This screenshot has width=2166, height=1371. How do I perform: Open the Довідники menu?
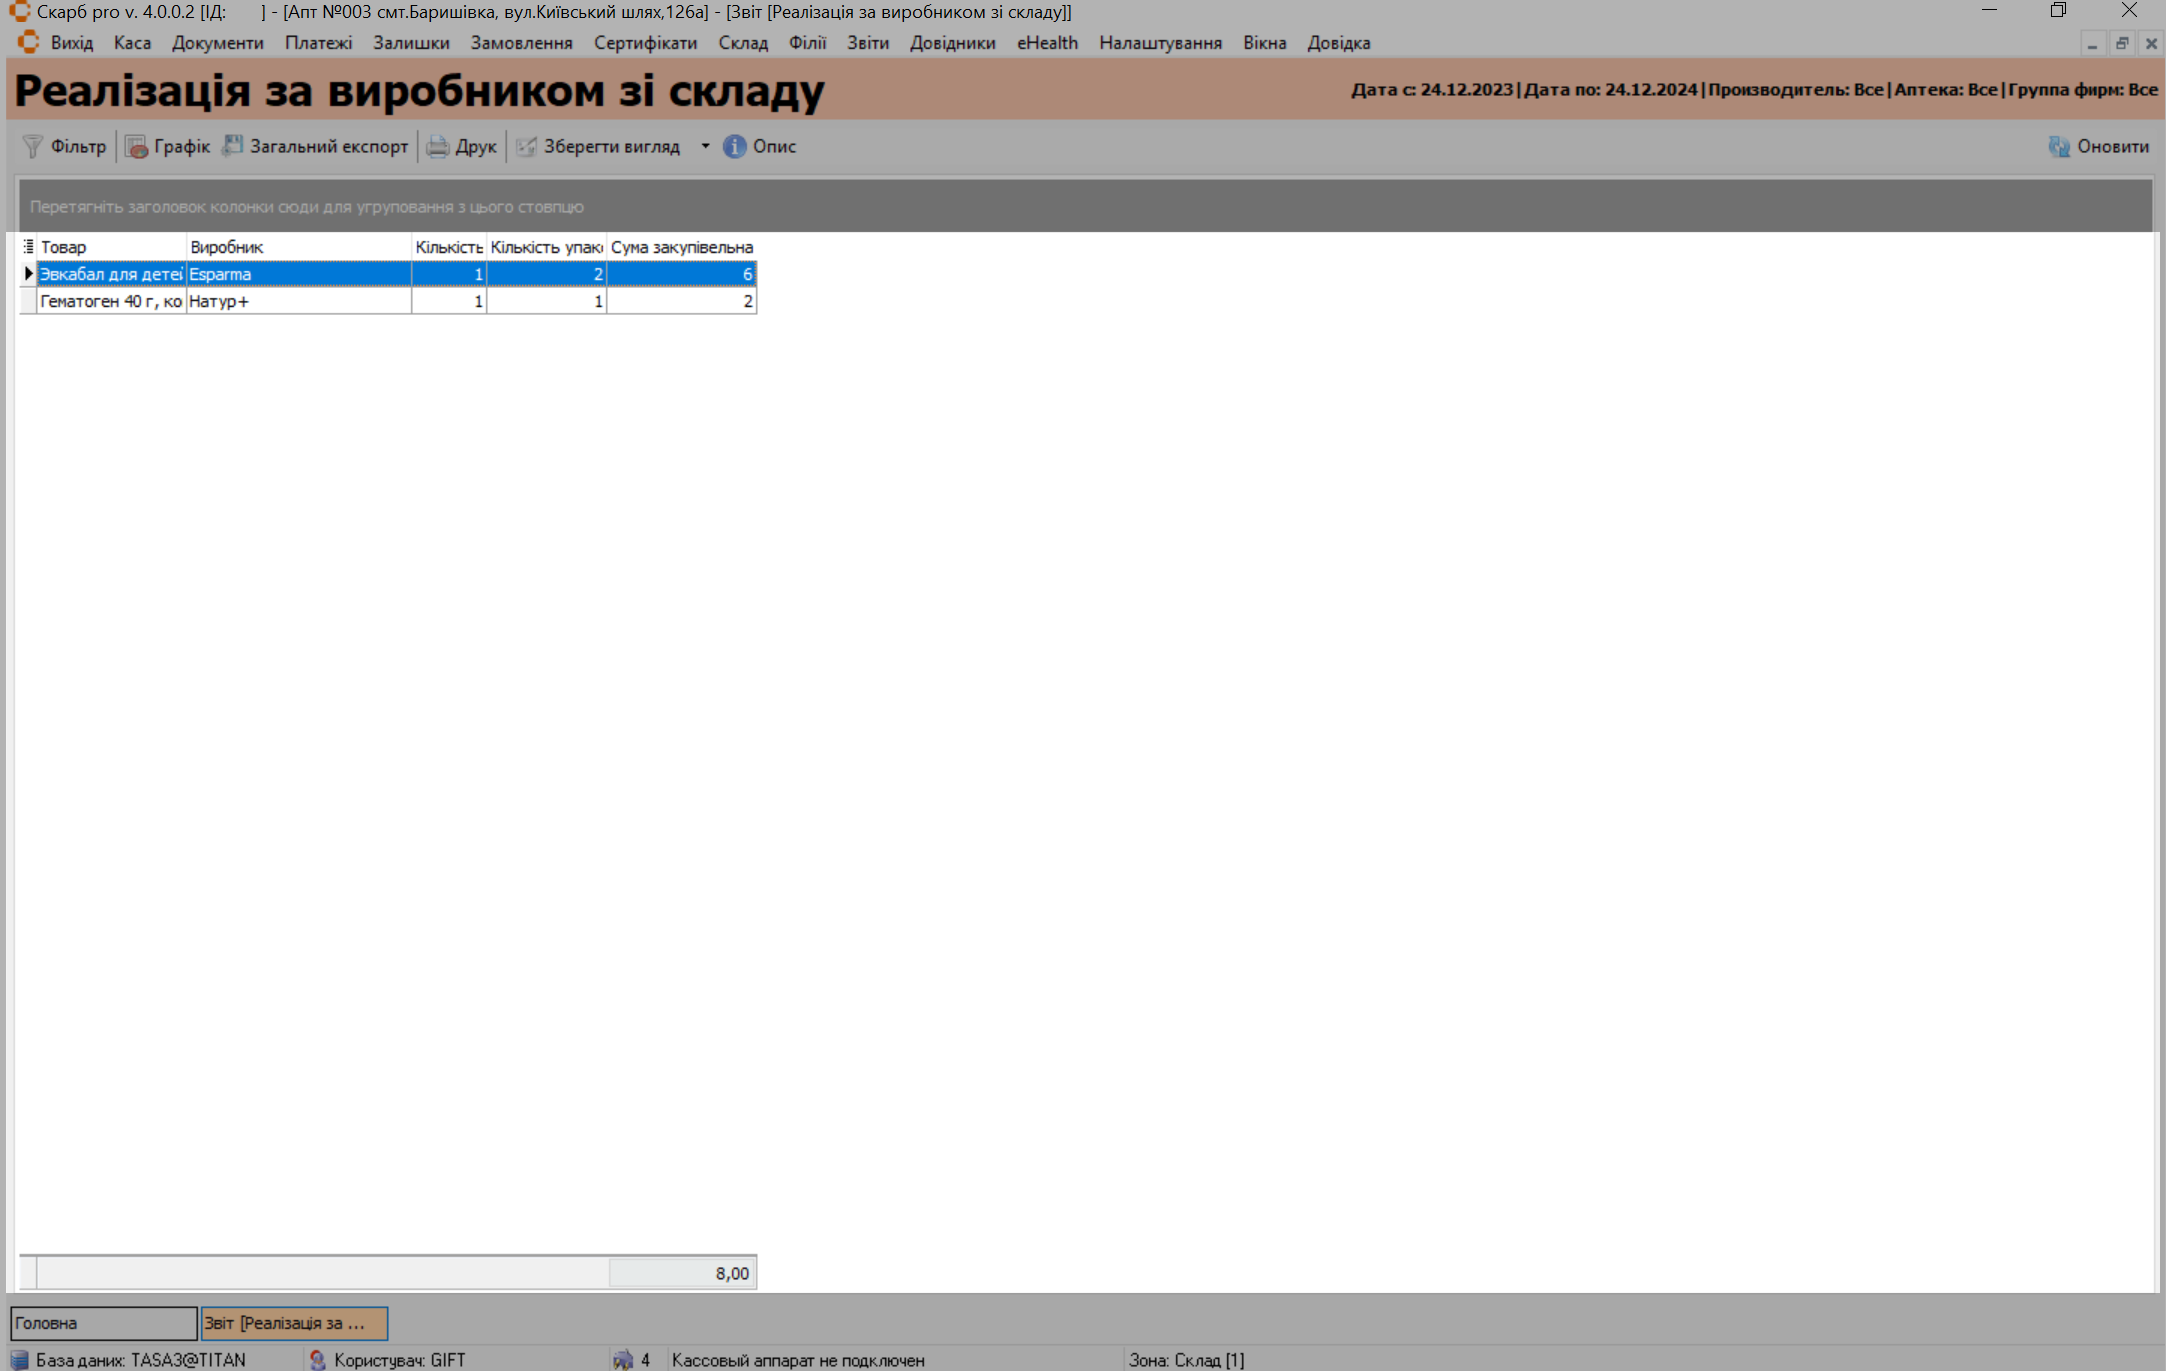pos(952,43)
